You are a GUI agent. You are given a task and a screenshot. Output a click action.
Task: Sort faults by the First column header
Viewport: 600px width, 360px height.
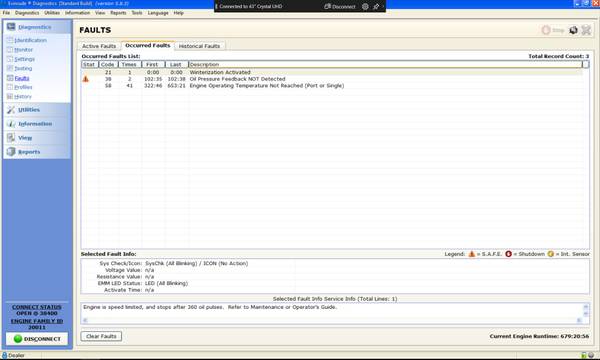point(153,64)
